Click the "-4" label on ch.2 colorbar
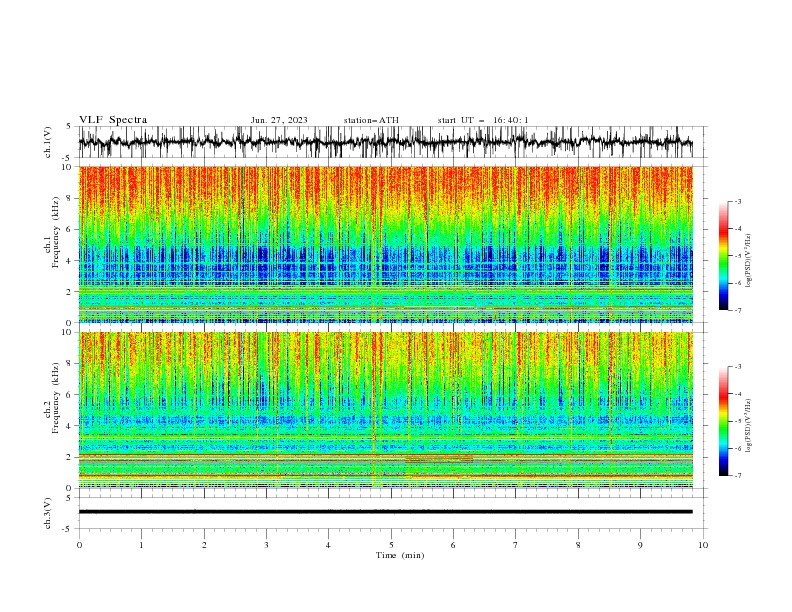The image size is (792, 612). tap(737, 394)
